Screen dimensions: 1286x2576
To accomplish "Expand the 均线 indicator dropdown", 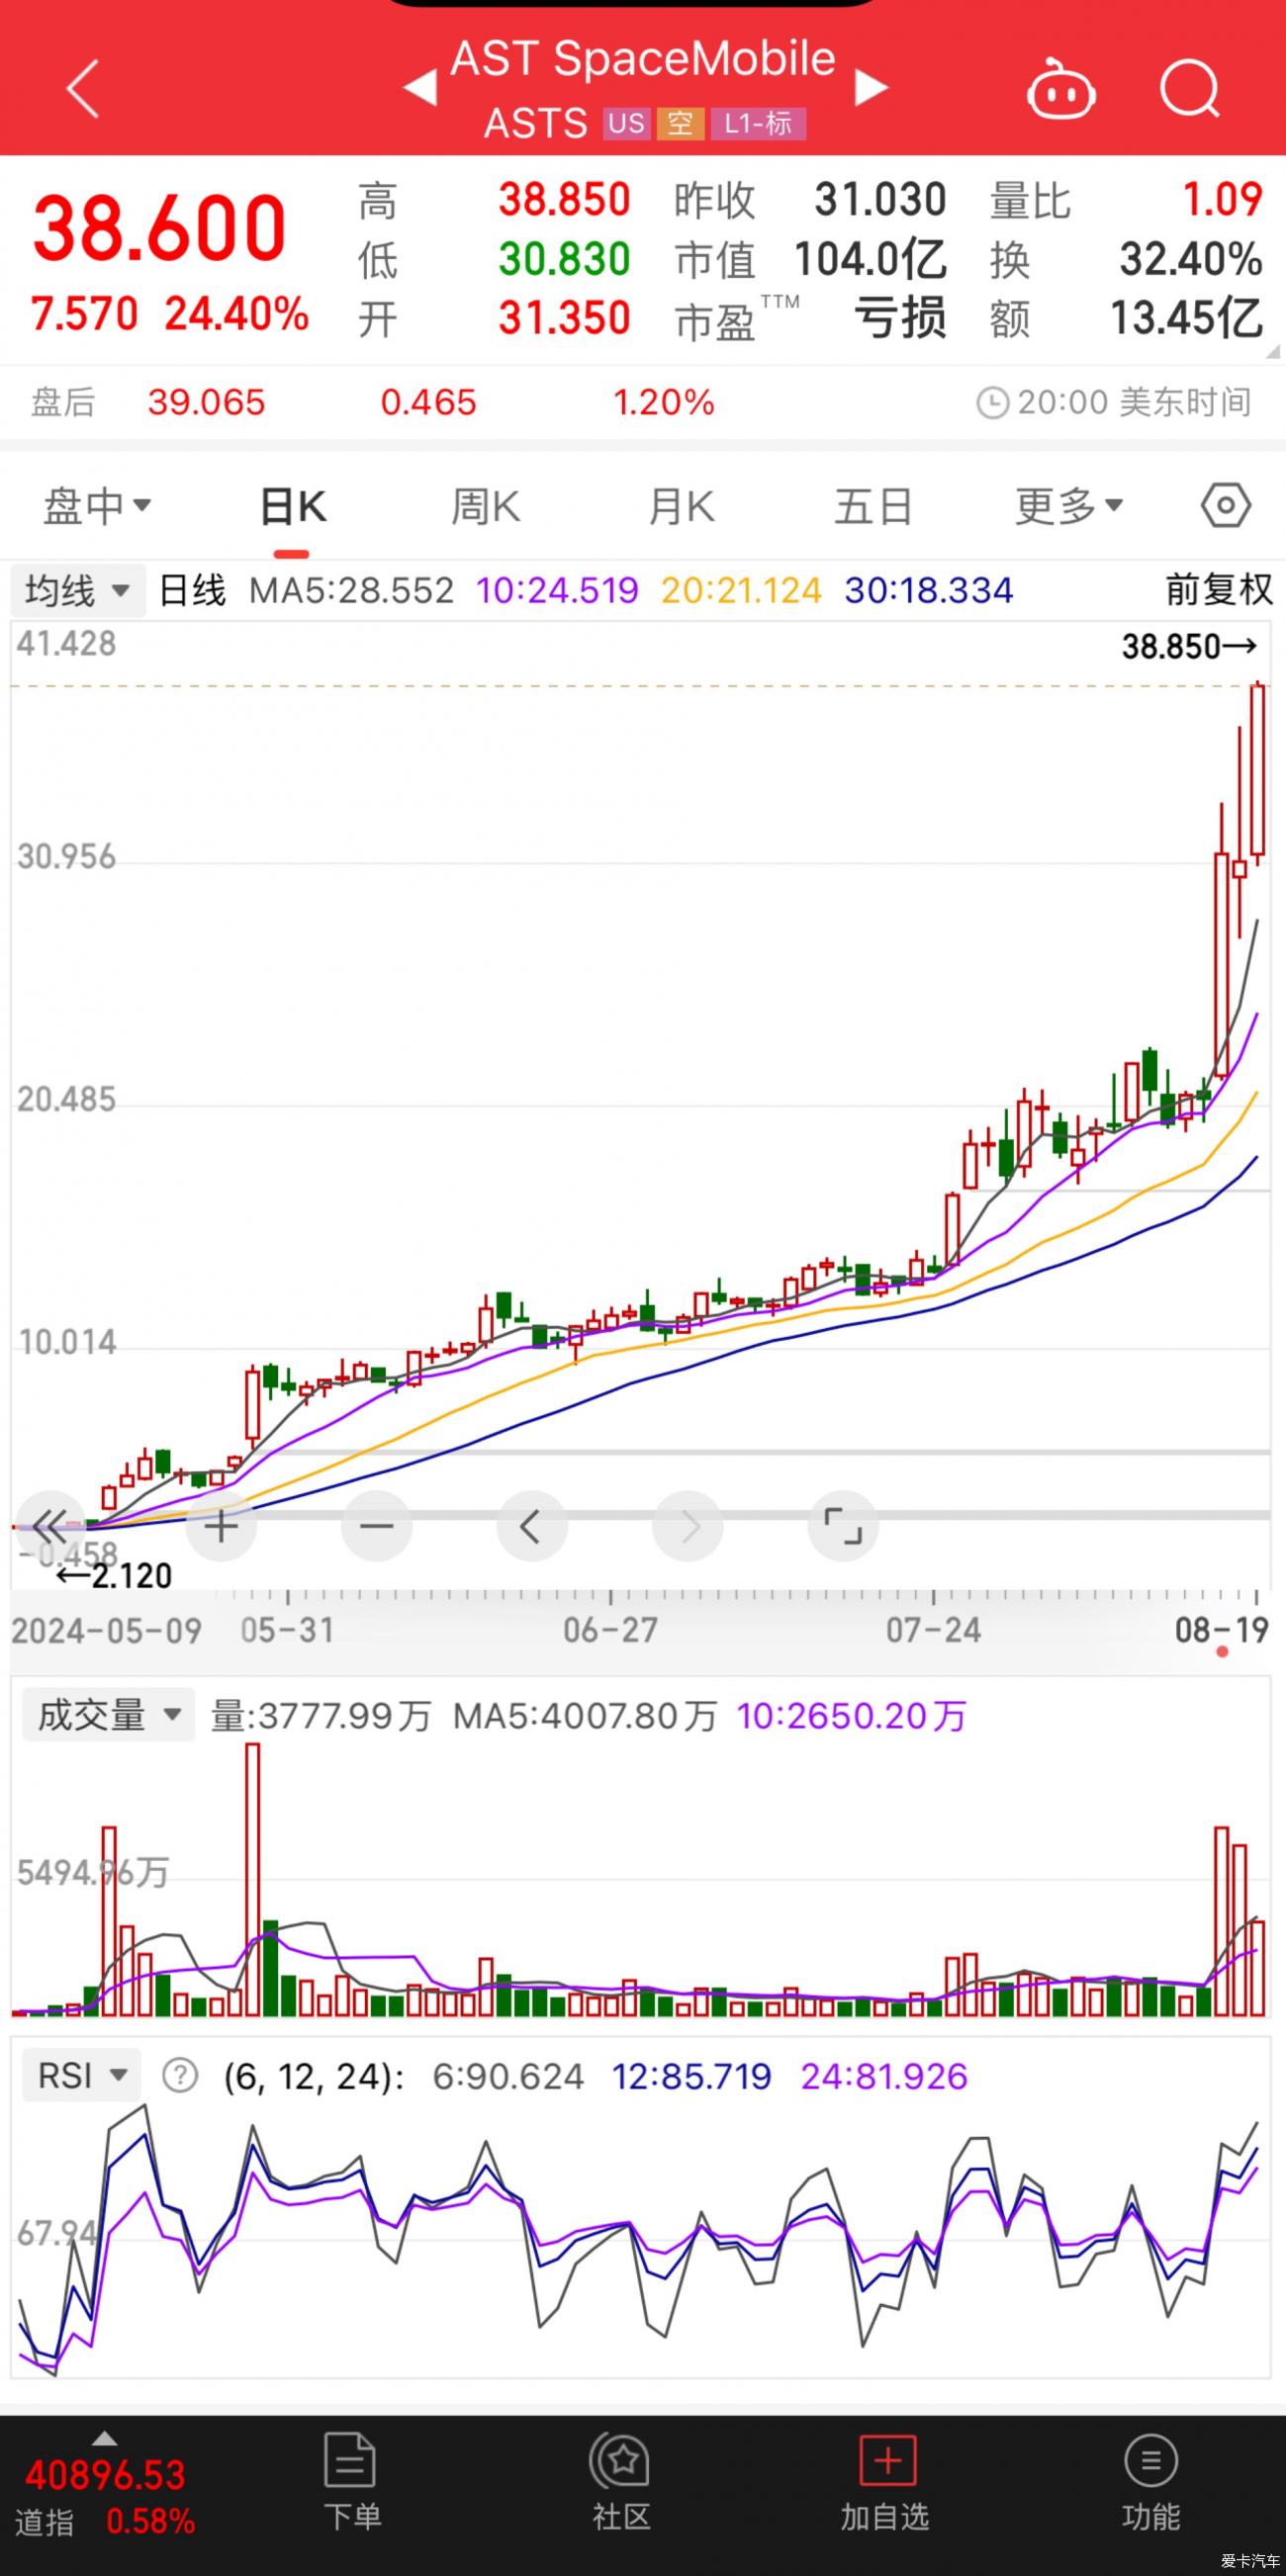I will point(77,590).
